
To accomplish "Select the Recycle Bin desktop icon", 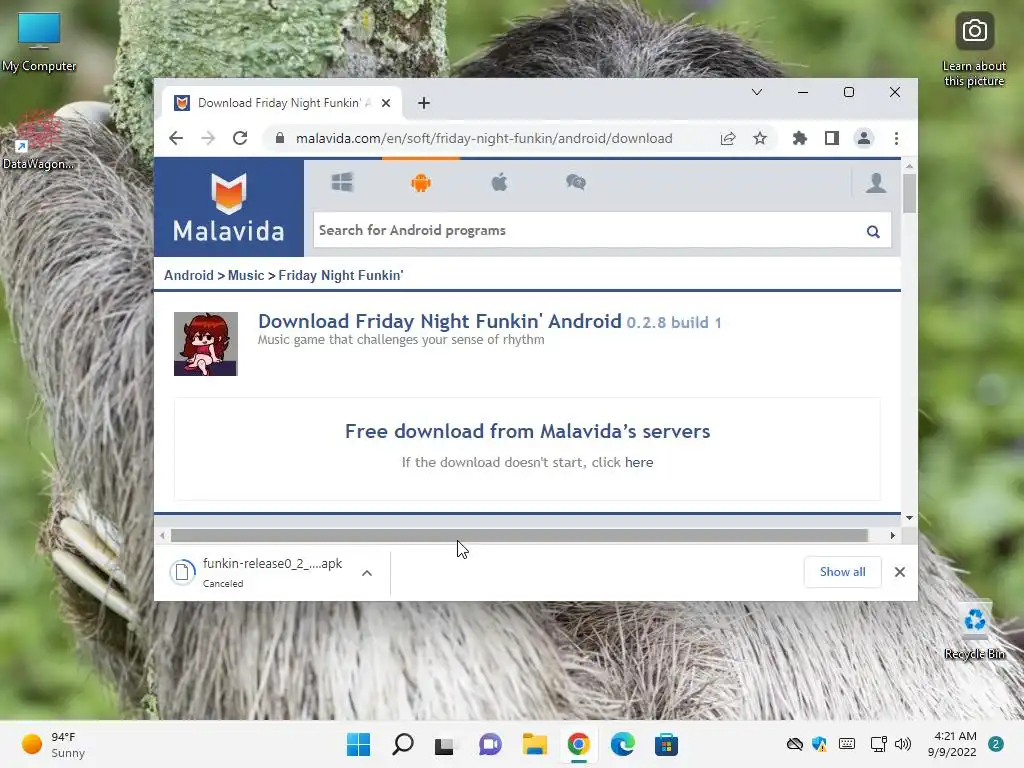I will click(974, 632).
